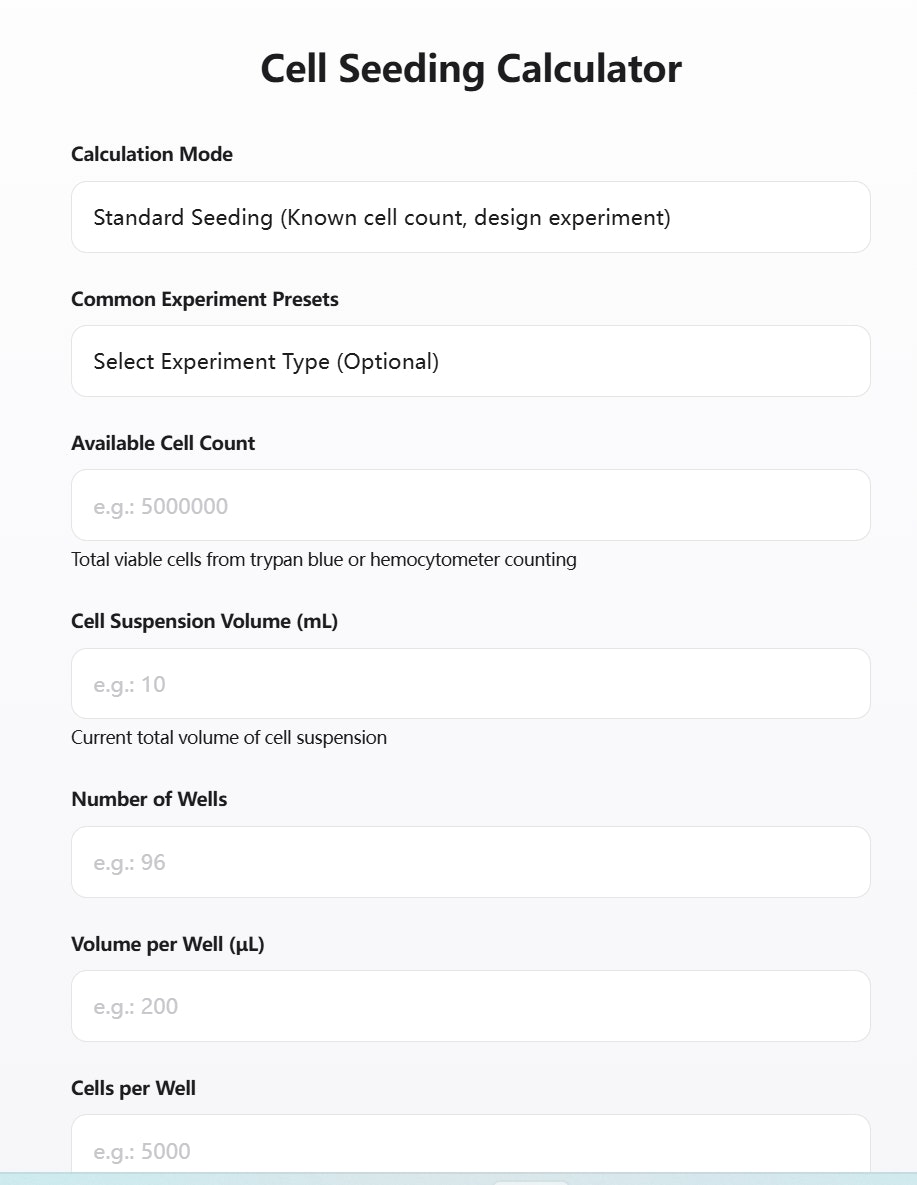Screen dimensions: 917x1185
Task: Click the Cells per Well label
Action: pos(133,1088)
